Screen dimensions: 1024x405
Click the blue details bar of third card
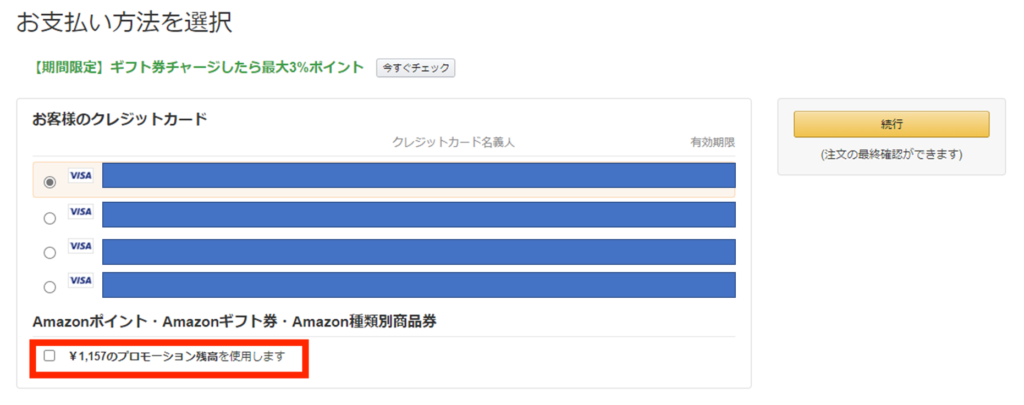point(419,251)
